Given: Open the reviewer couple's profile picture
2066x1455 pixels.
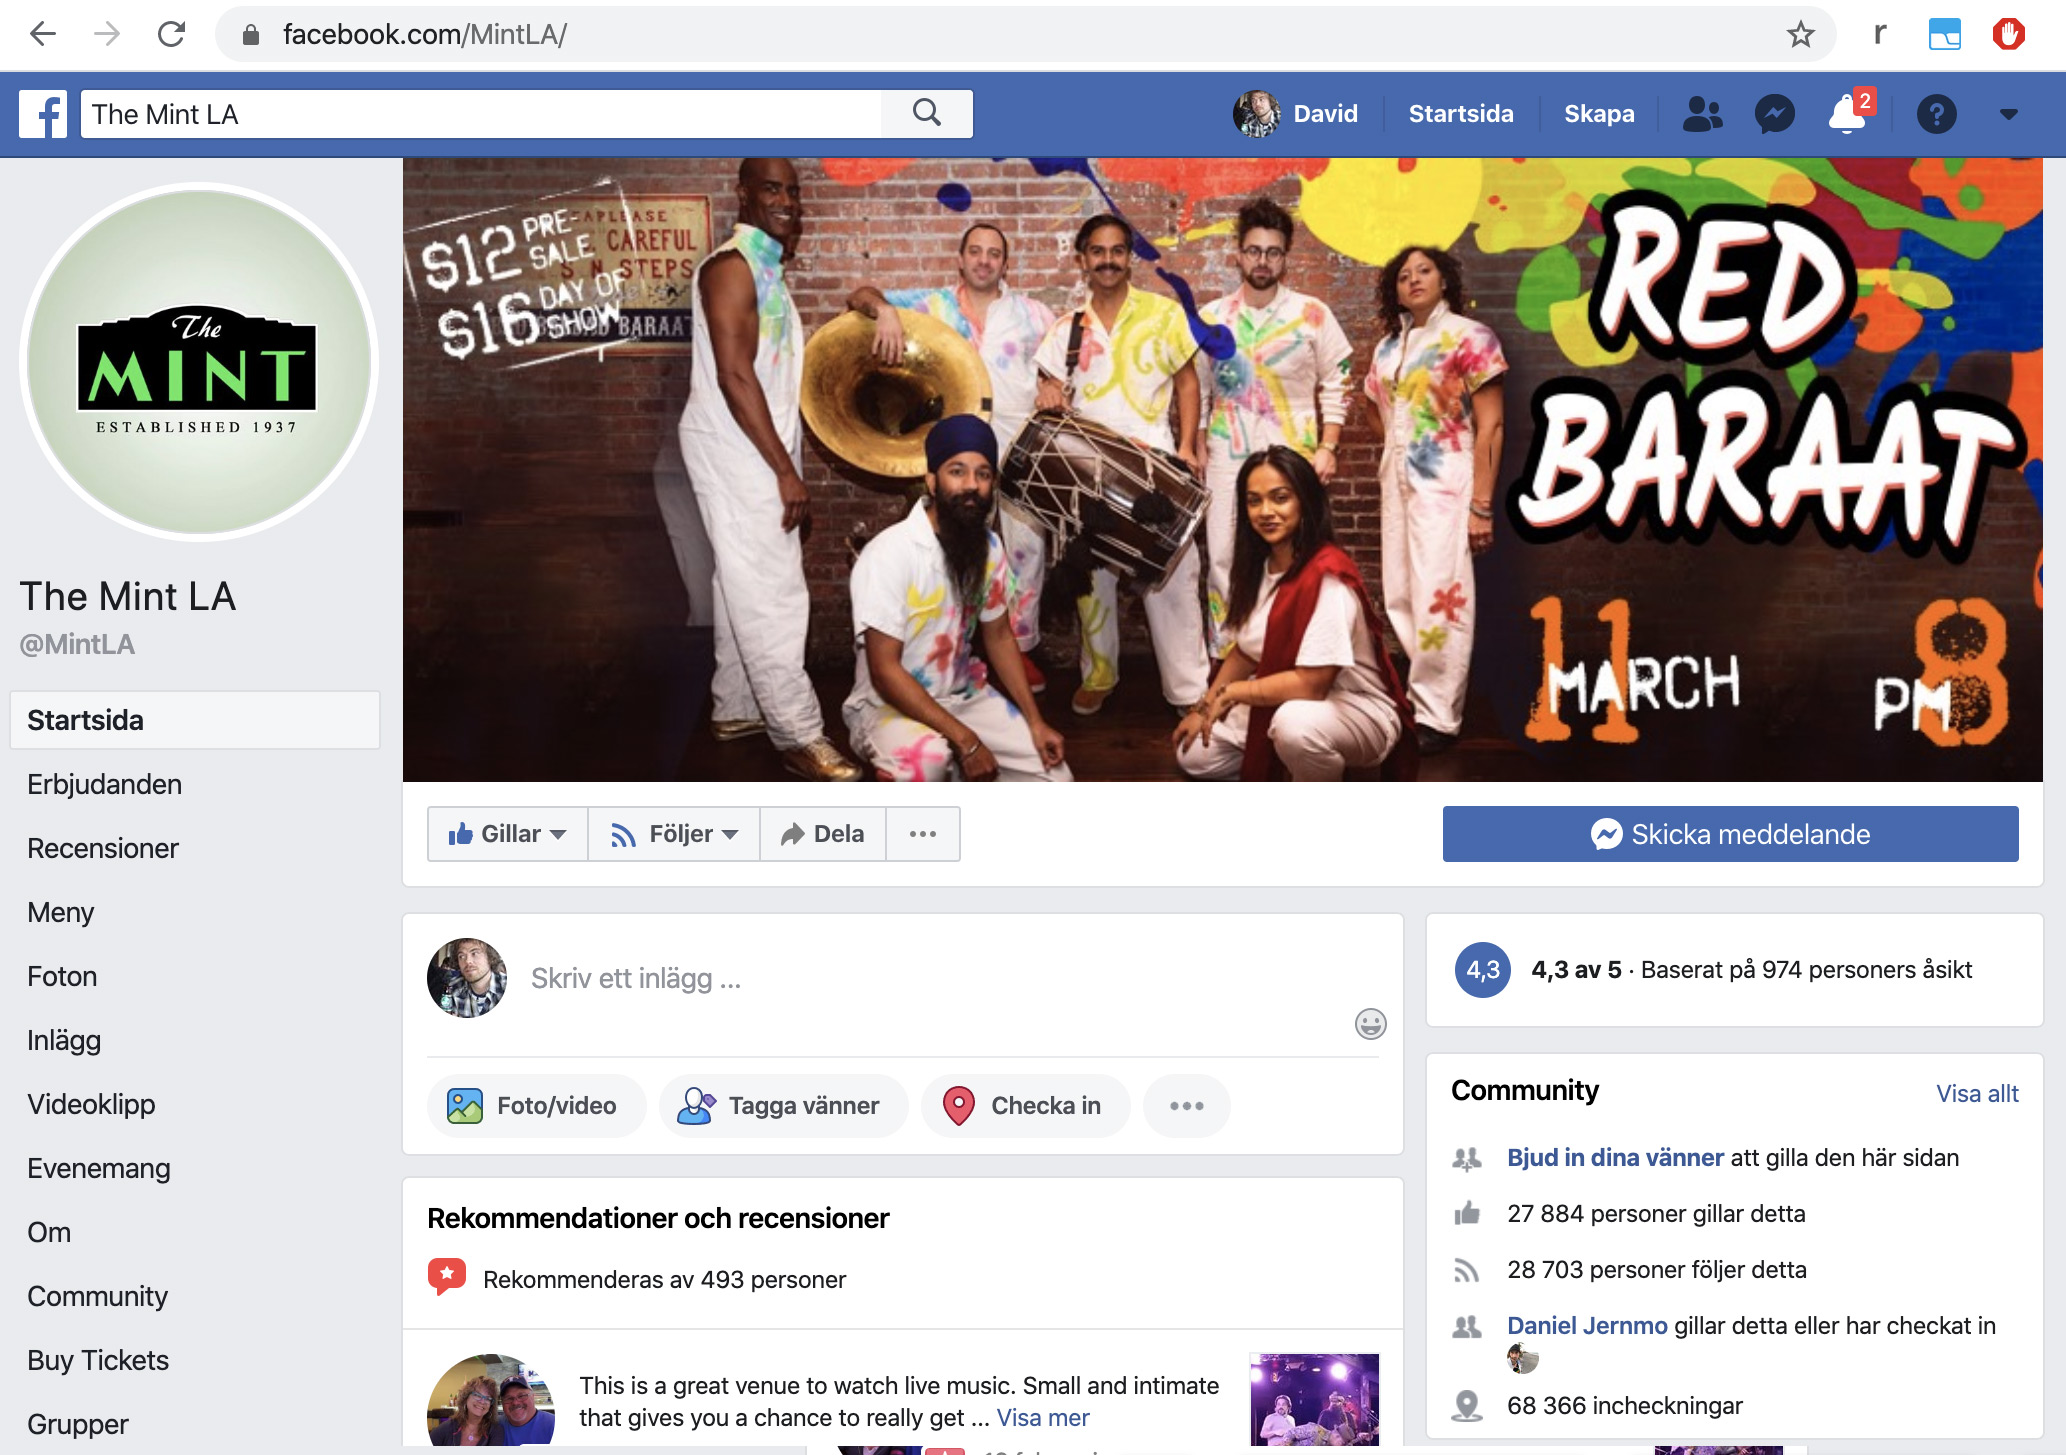Looking at the screenshot, I should (x=491, y=1402).
